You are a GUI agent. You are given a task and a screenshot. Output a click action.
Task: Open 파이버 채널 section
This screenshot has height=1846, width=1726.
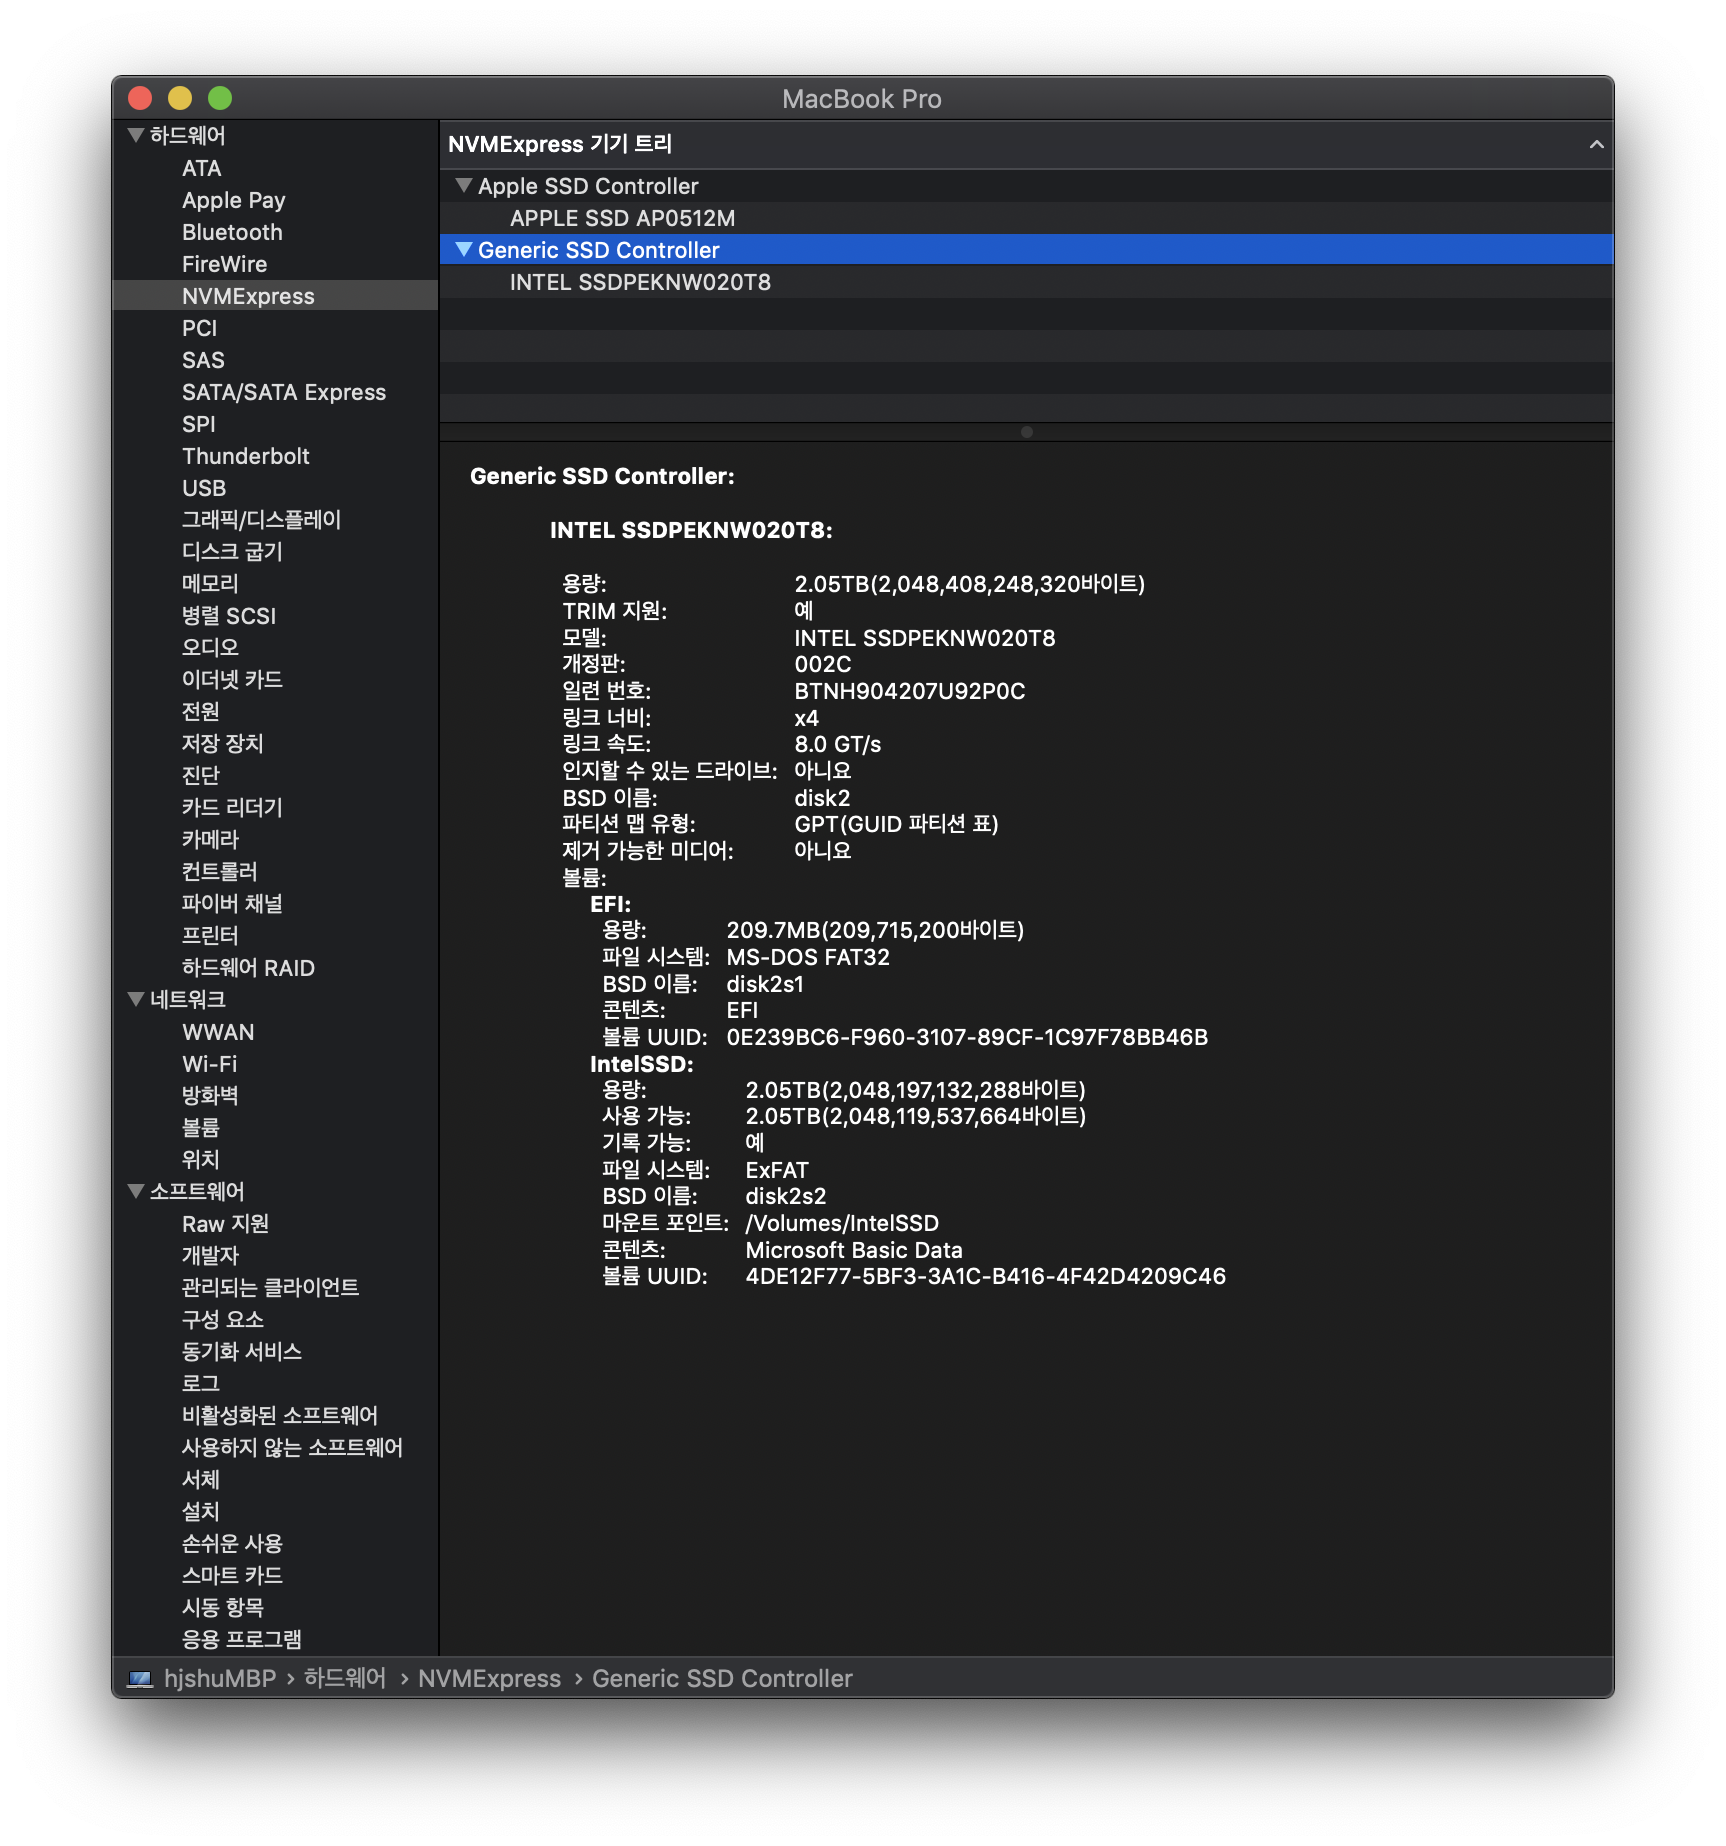point(232,904)
